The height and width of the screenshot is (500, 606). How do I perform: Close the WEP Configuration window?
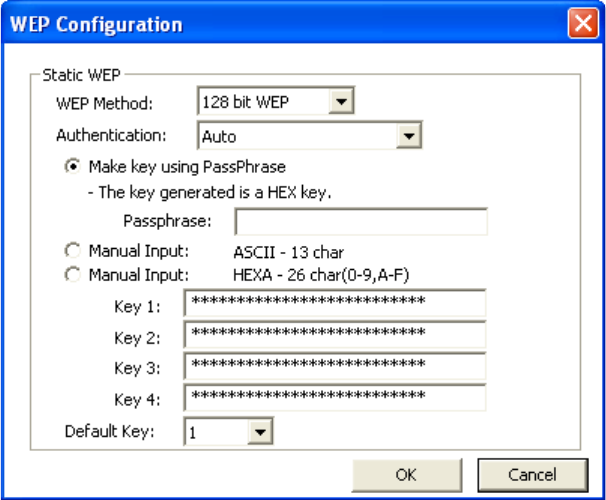(x=583, y=24)
